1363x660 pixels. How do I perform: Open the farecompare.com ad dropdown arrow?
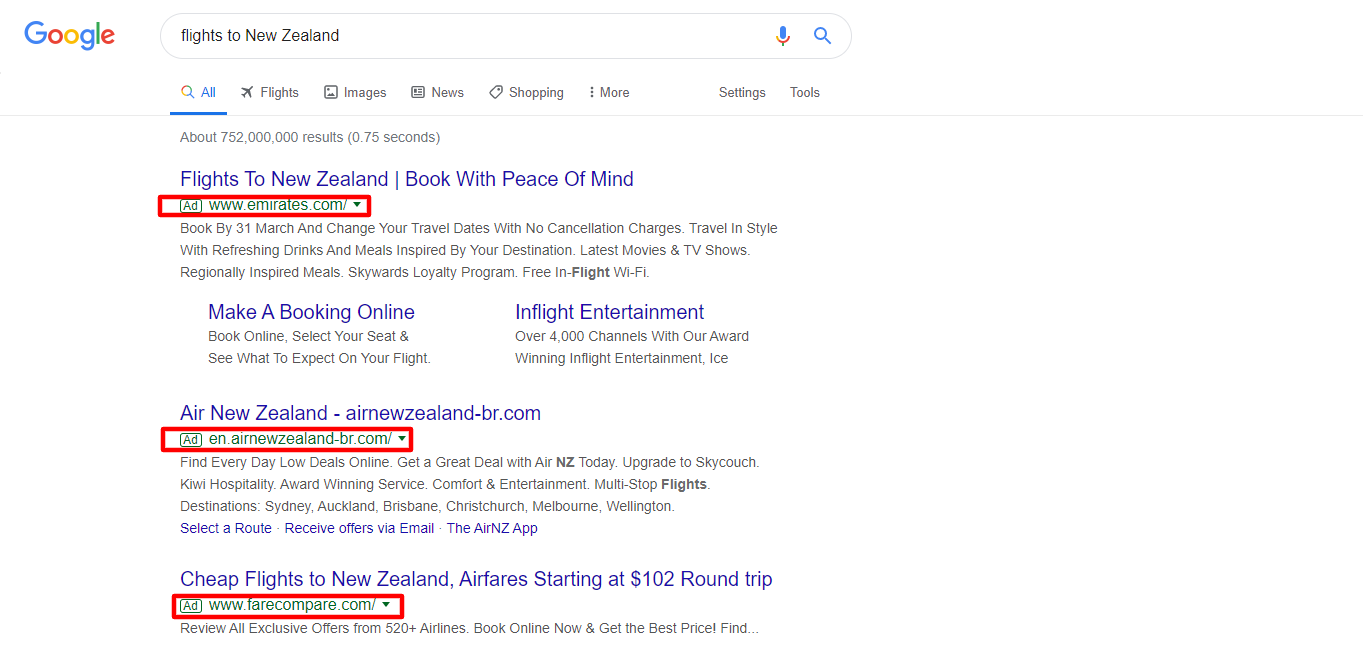click(386, 605)
